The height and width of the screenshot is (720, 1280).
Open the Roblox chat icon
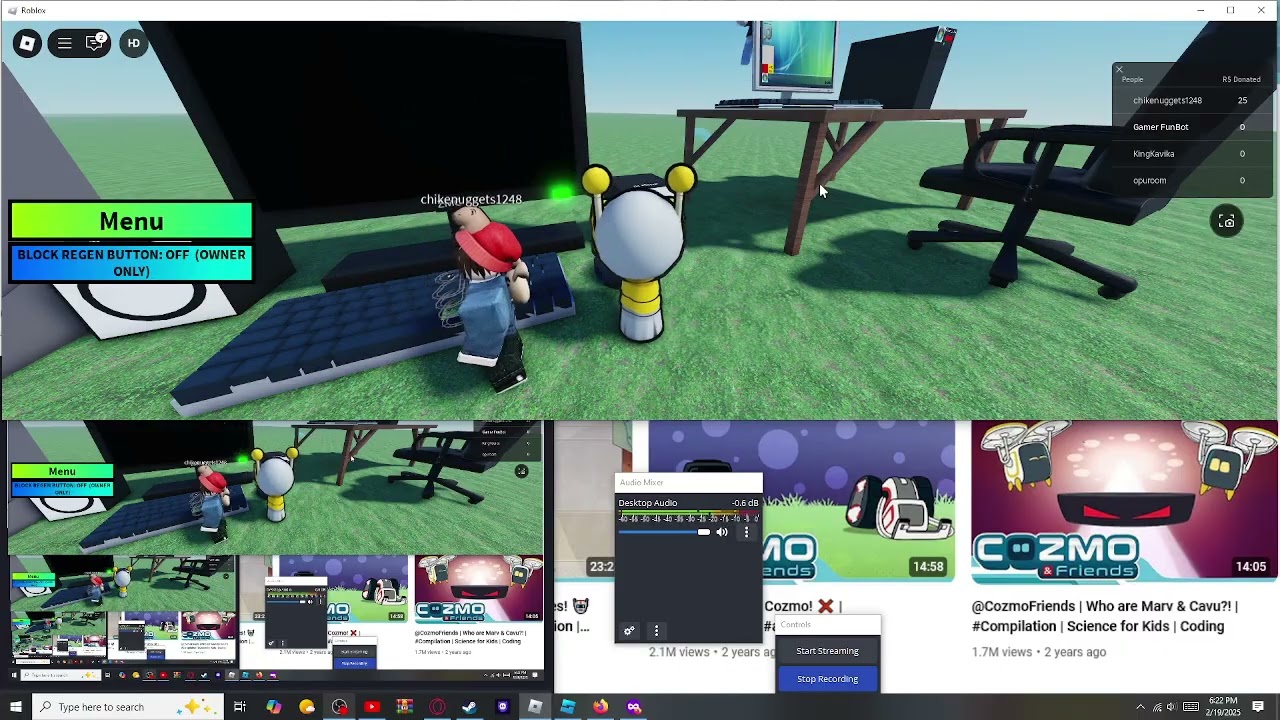coord(95,42)
